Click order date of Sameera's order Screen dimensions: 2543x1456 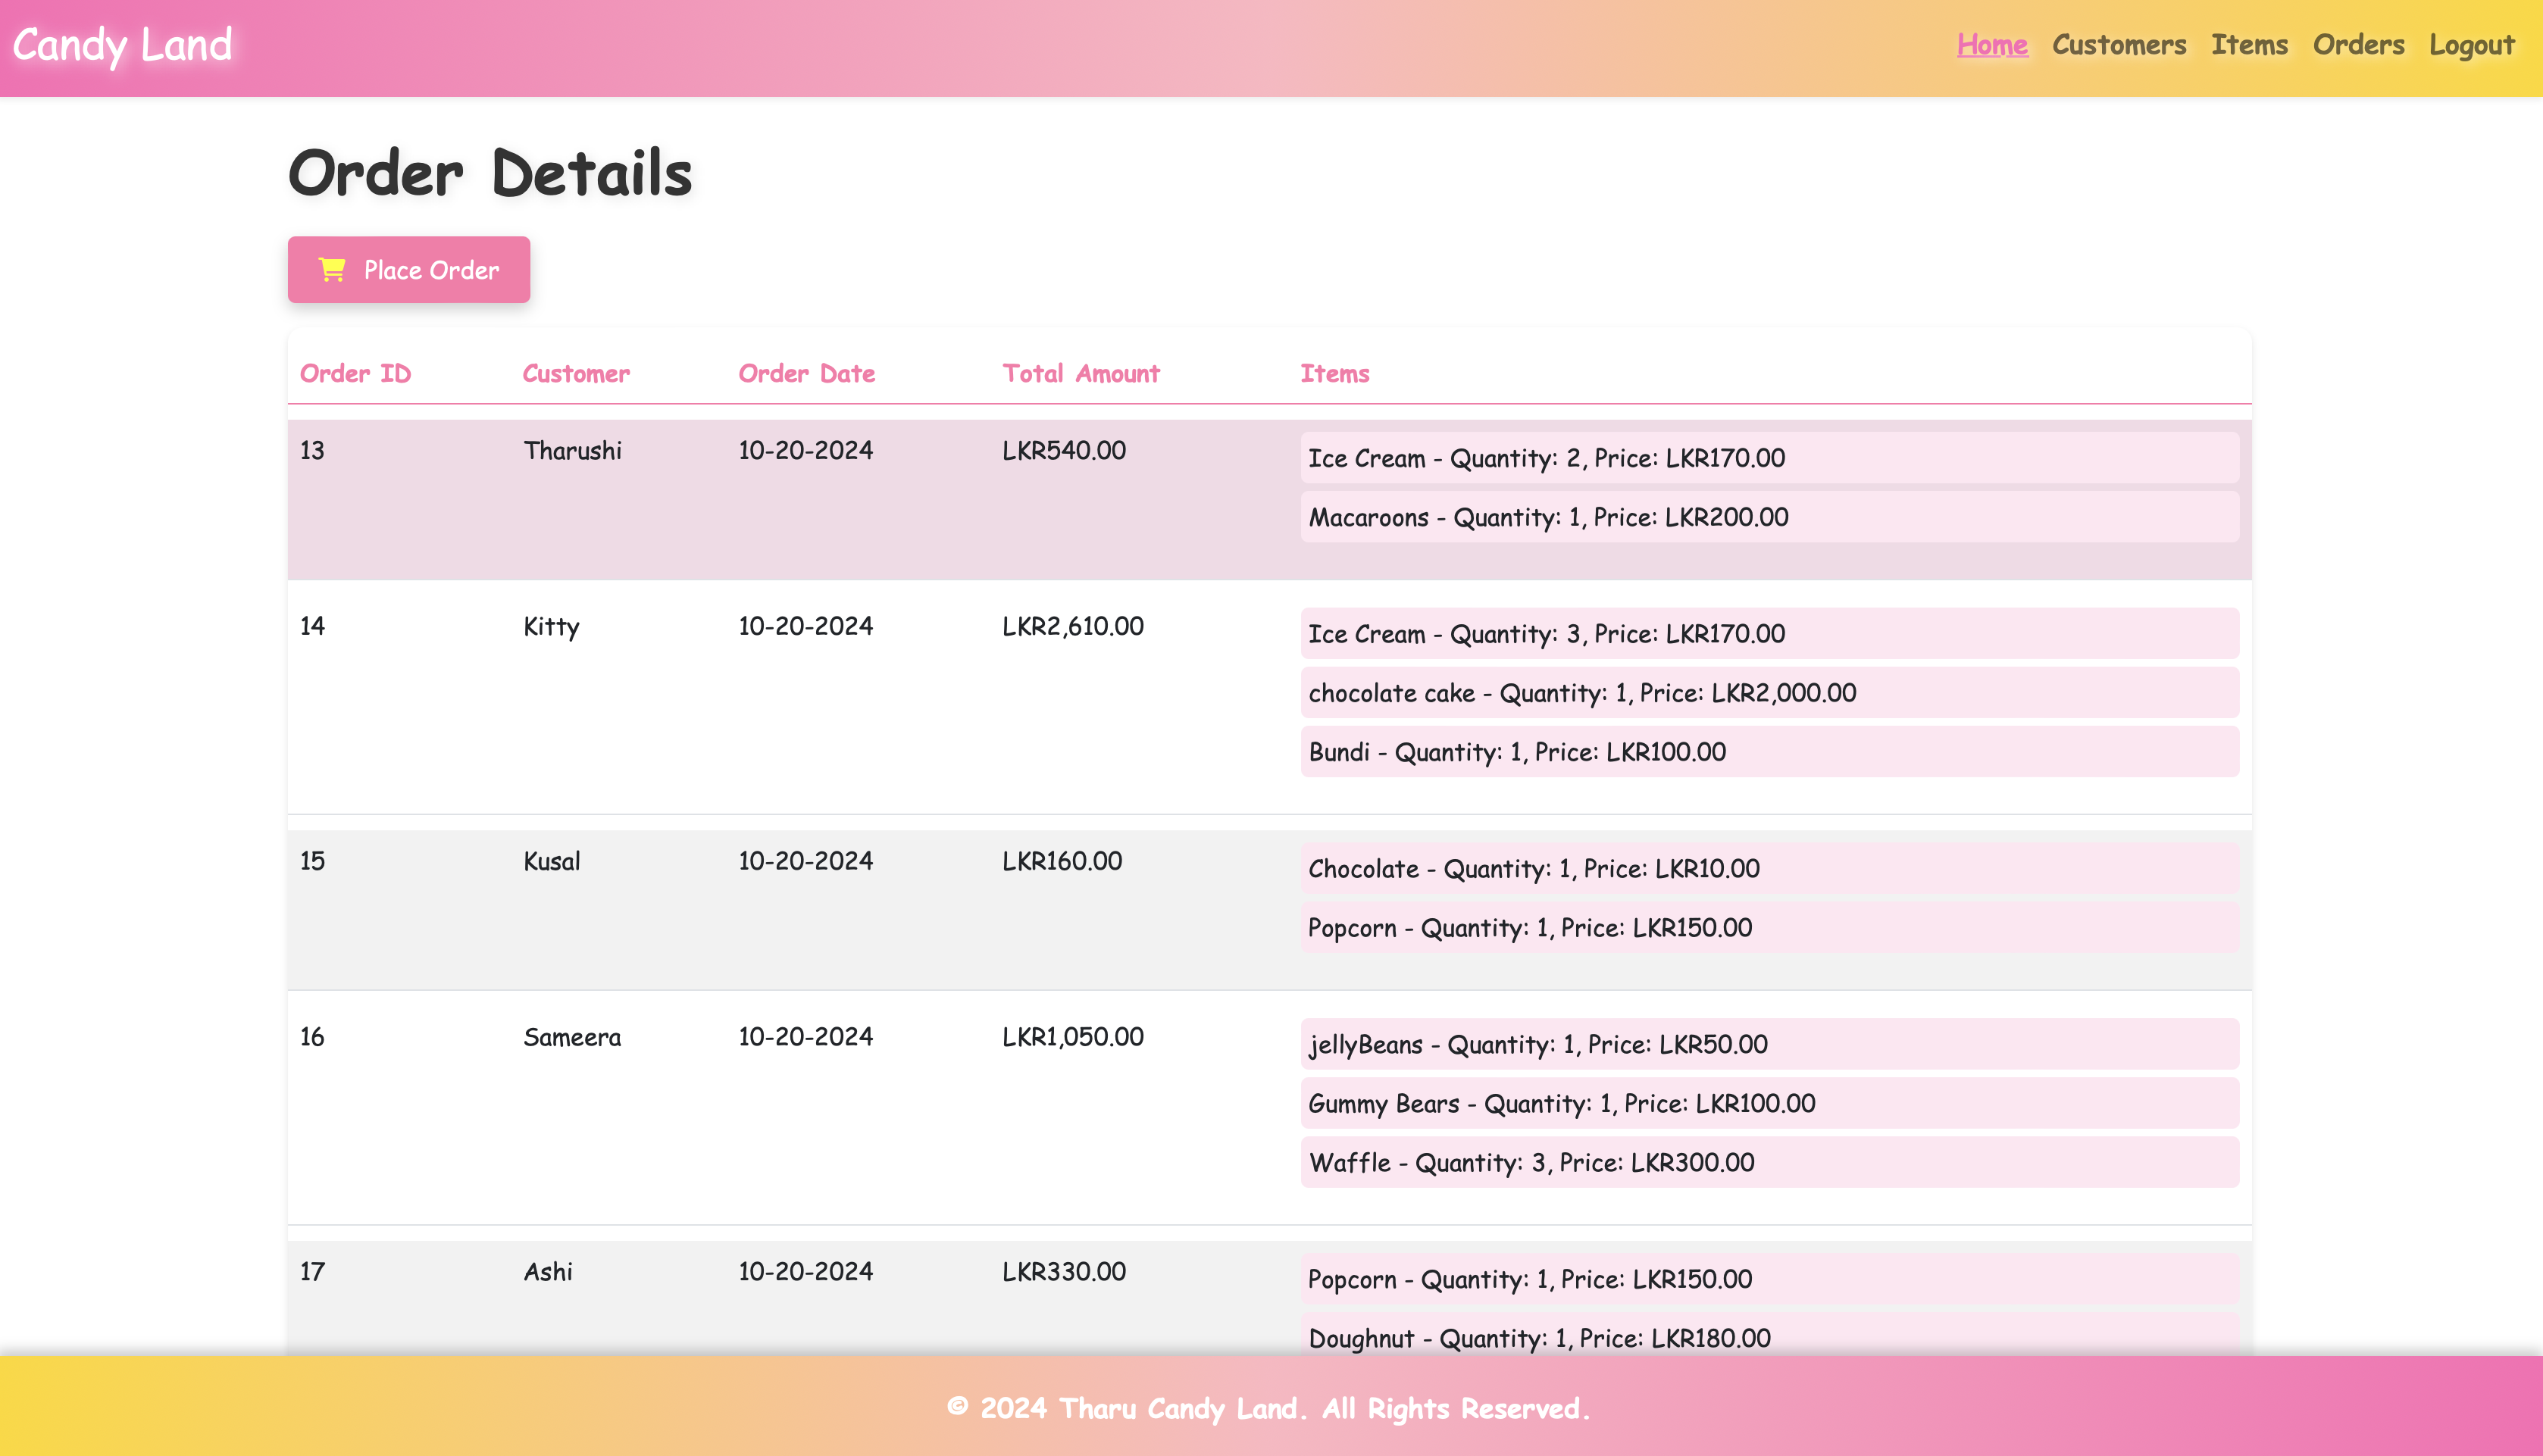click(805, 1037)
